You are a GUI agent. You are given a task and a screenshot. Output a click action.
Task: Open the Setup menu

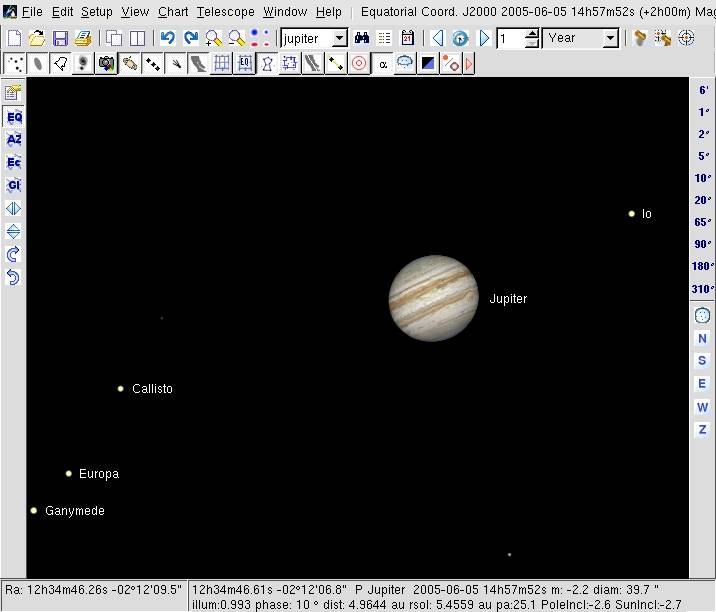tap(96, 12)
